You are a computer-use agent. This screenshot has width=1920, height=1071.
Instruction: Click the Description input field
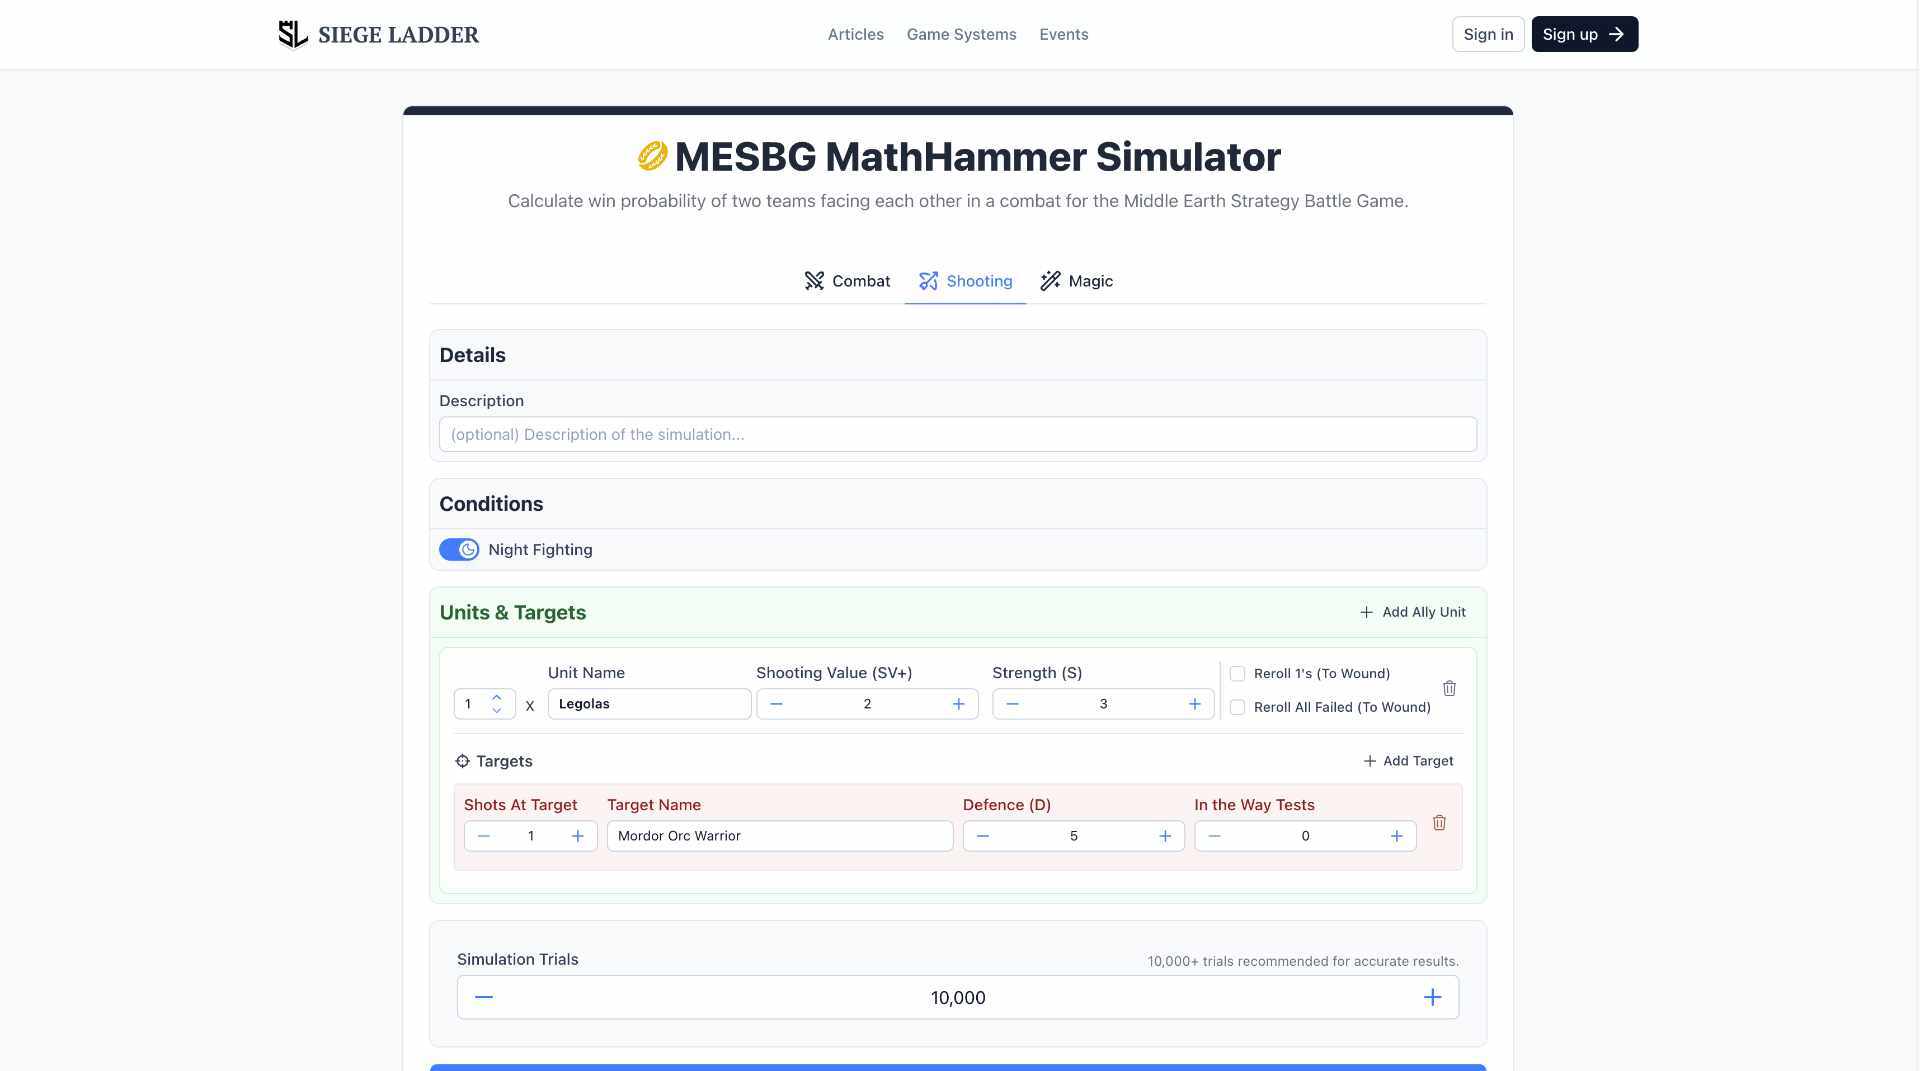[x=957, y=435]
